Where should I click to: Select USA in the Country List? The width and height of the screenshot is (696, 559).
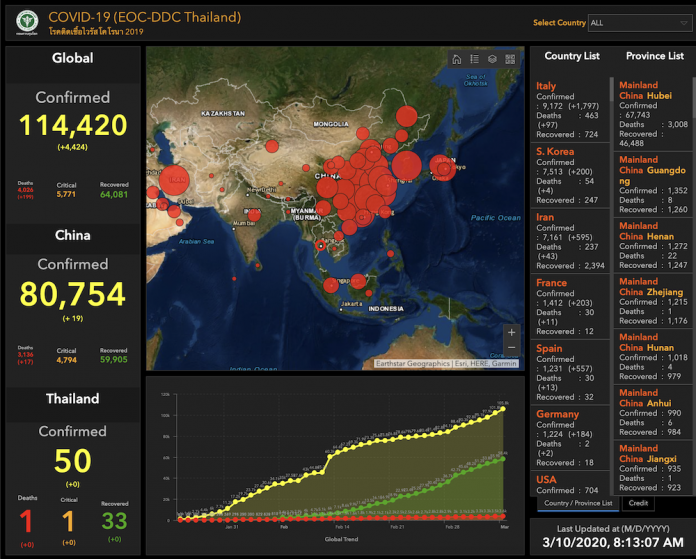(570, 484)
